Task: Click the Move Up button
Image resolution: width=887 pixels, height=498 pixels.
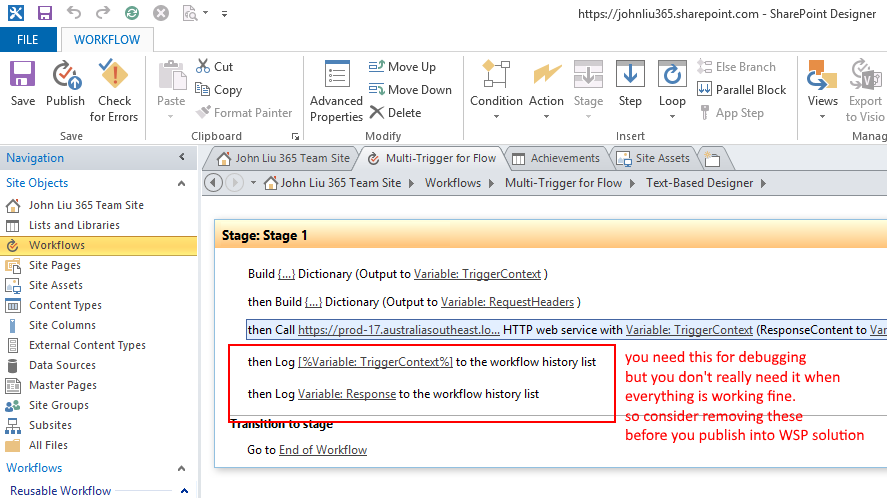Action: point(403,67)
